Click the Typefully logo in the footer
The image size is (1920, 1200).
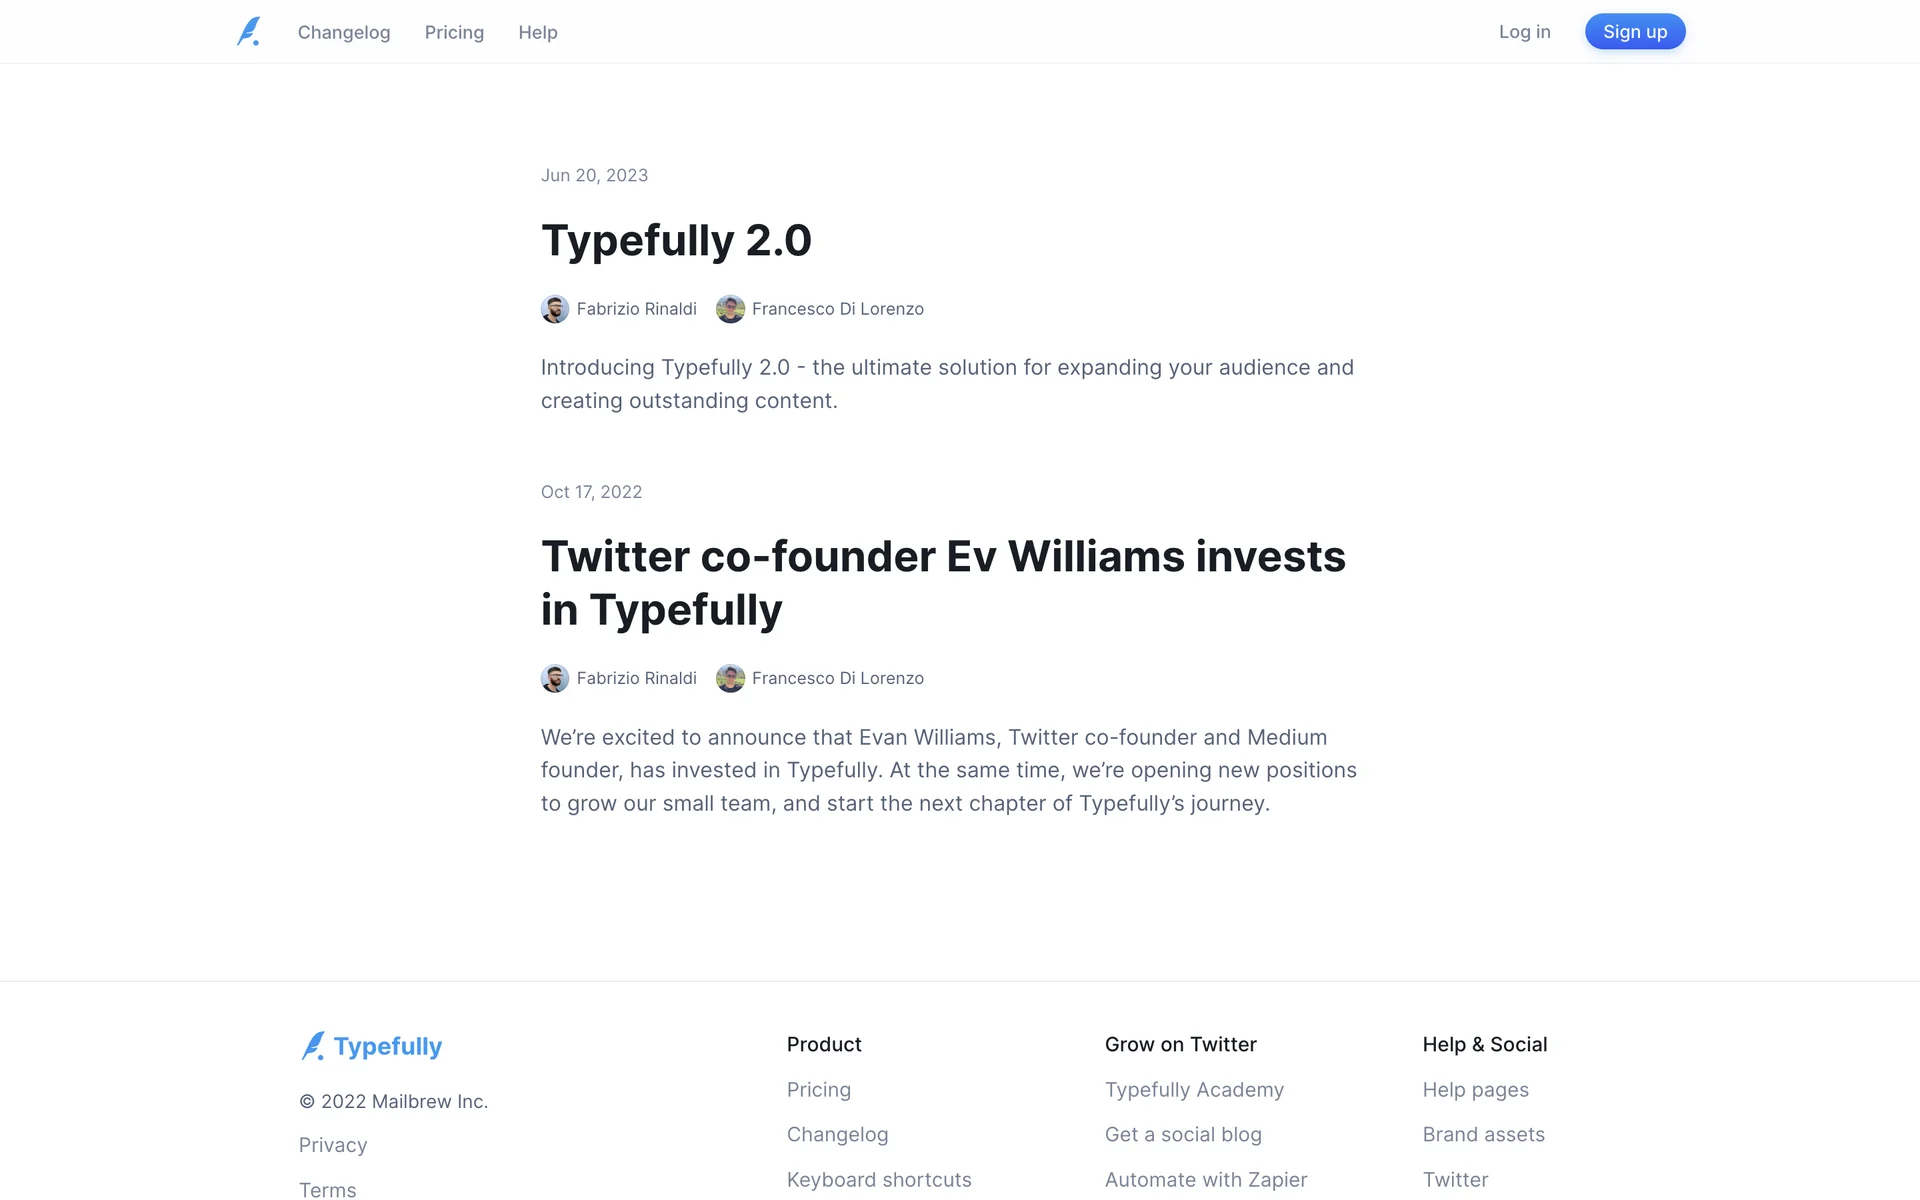(371, 1046)
